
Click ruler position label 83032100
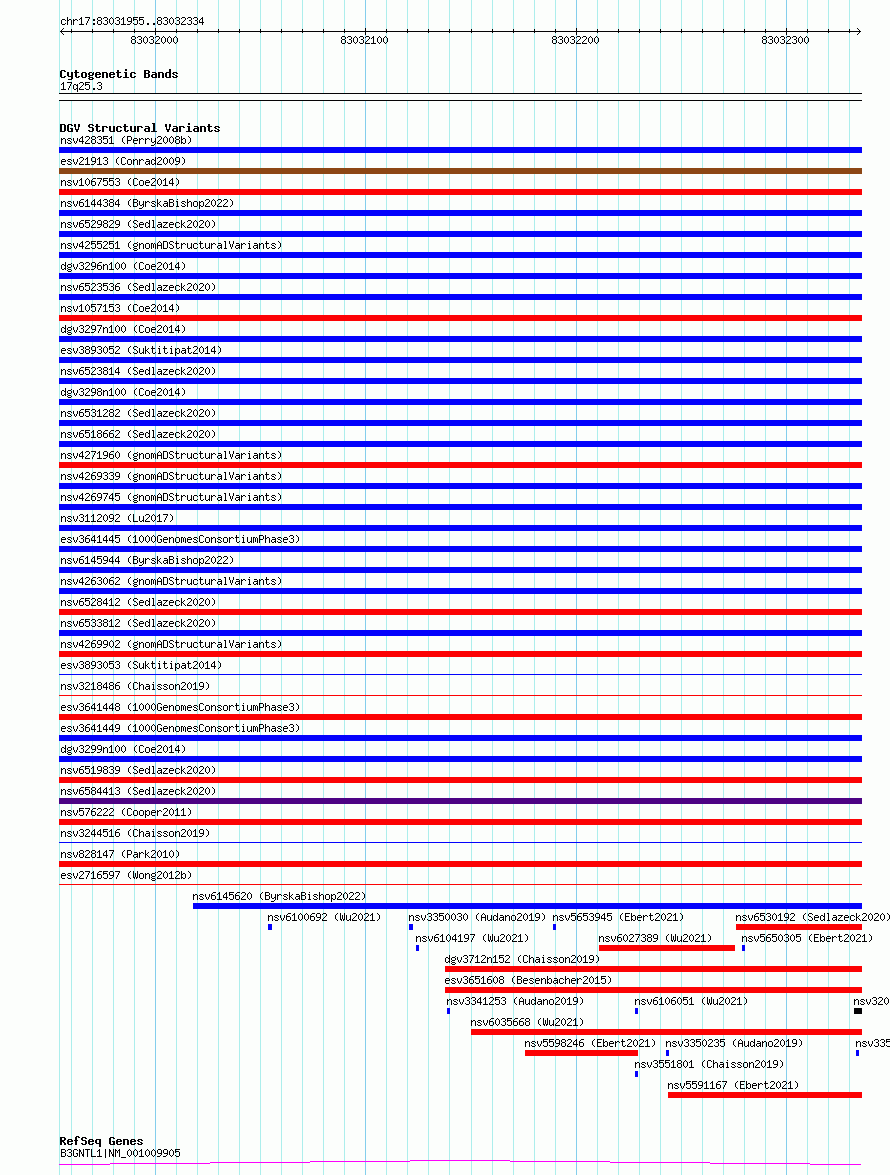(x=364, y=40)
